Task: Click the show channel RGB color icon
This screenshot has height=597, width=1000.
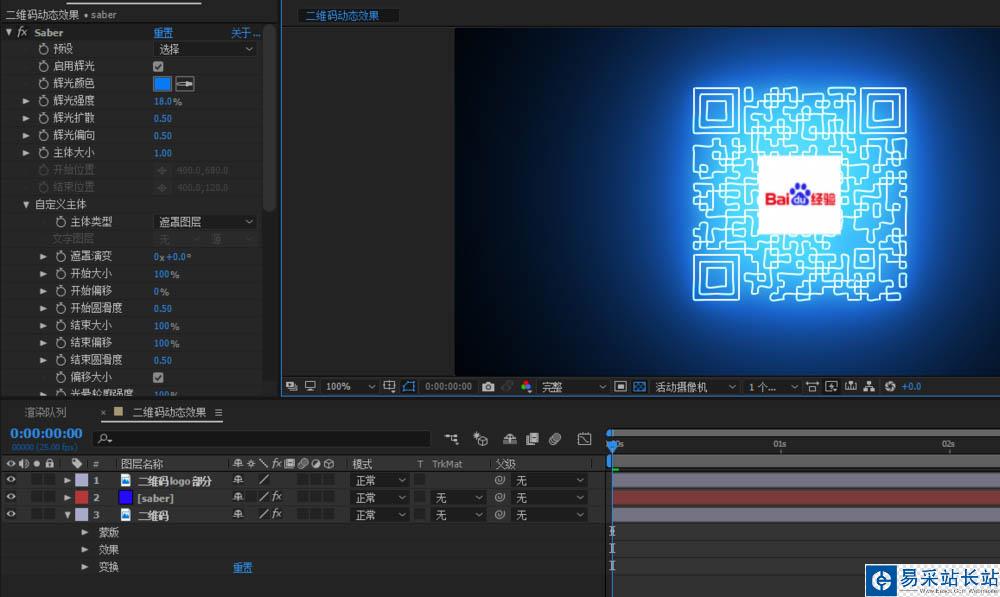Action: [x=526, y=387]
